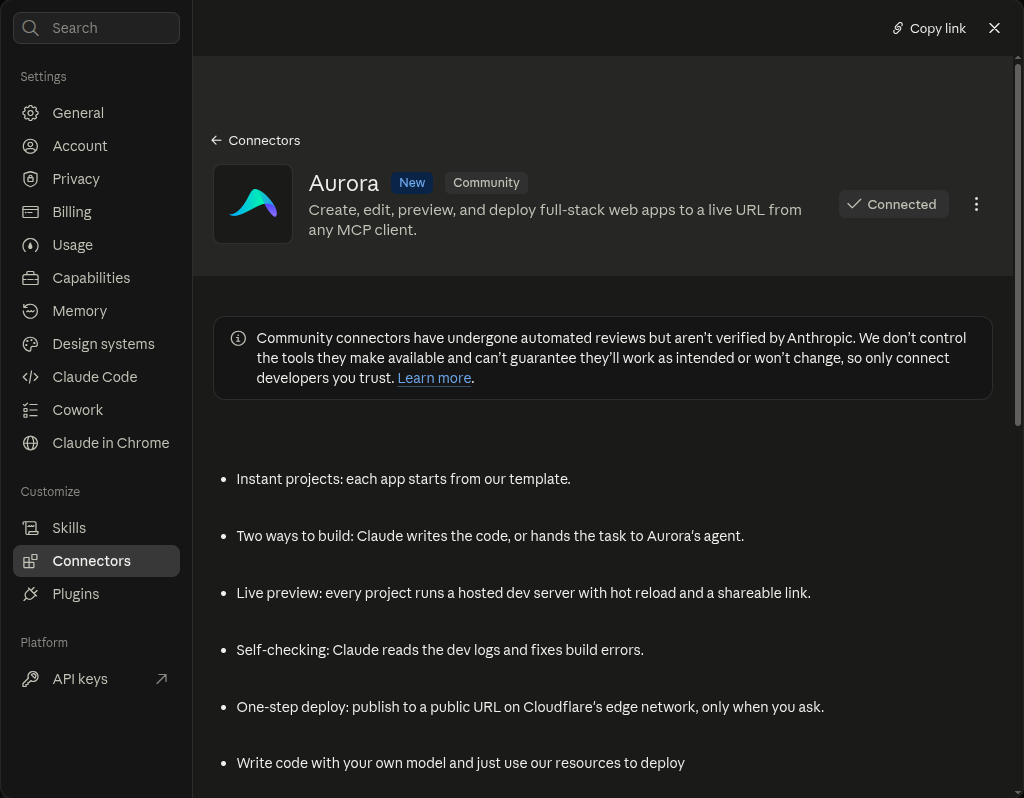Click the search magnifier icon
Screen dimensions: 1024x798
[x=30, y=28]
